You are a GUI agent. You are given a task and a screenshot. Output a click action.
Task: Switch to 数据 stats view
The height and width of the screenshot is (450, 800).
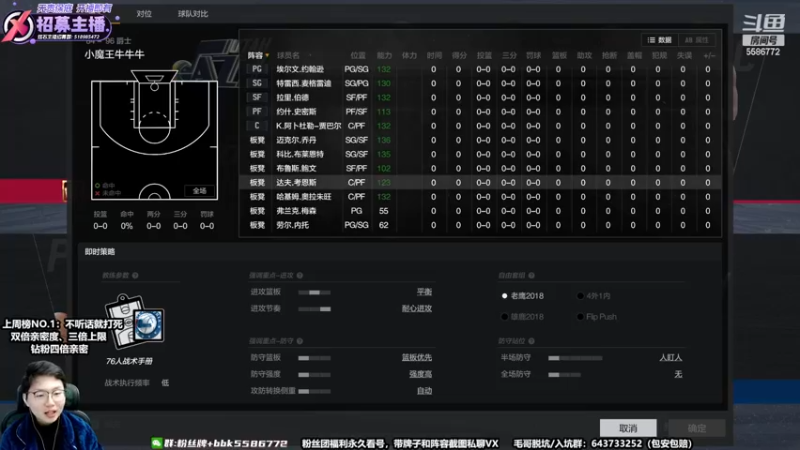click(x=660, y=40)
